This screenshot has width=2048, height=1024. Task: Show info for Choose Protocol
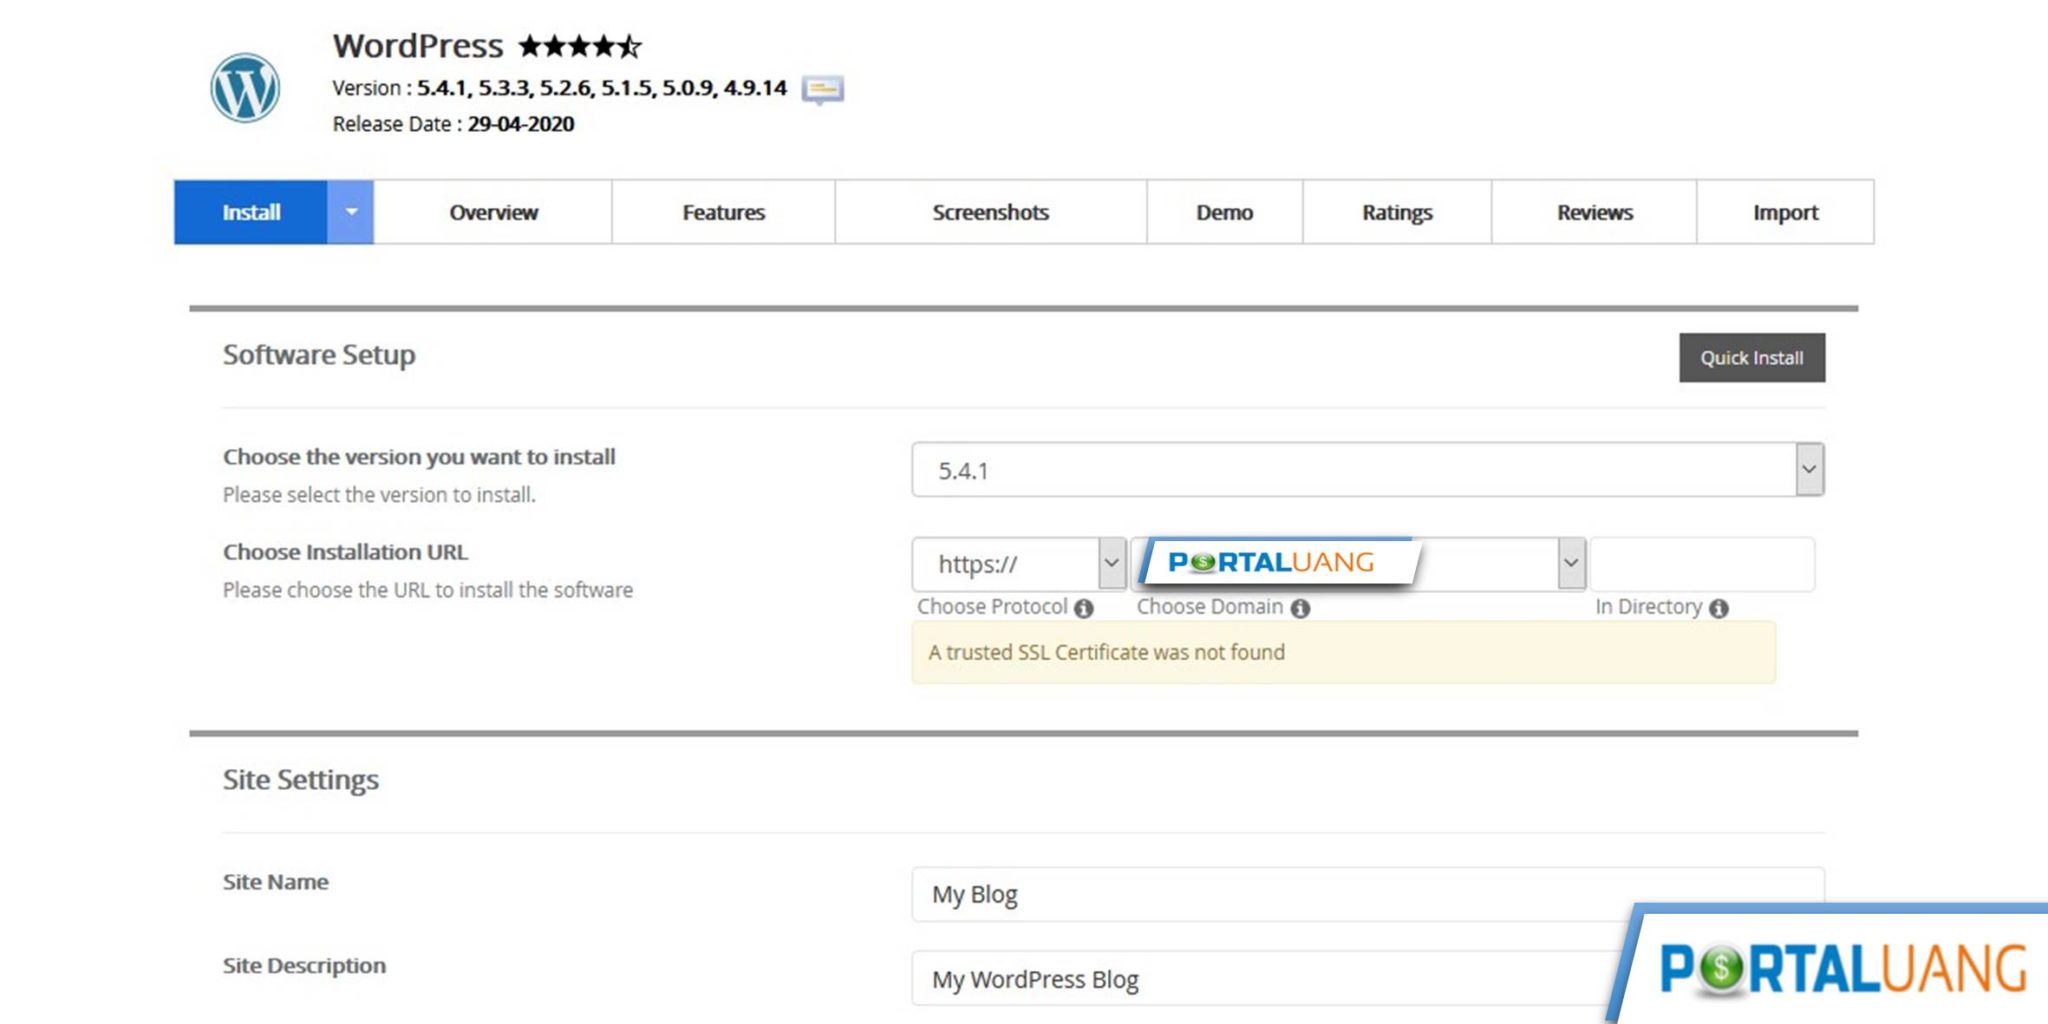coord(1084,608)
